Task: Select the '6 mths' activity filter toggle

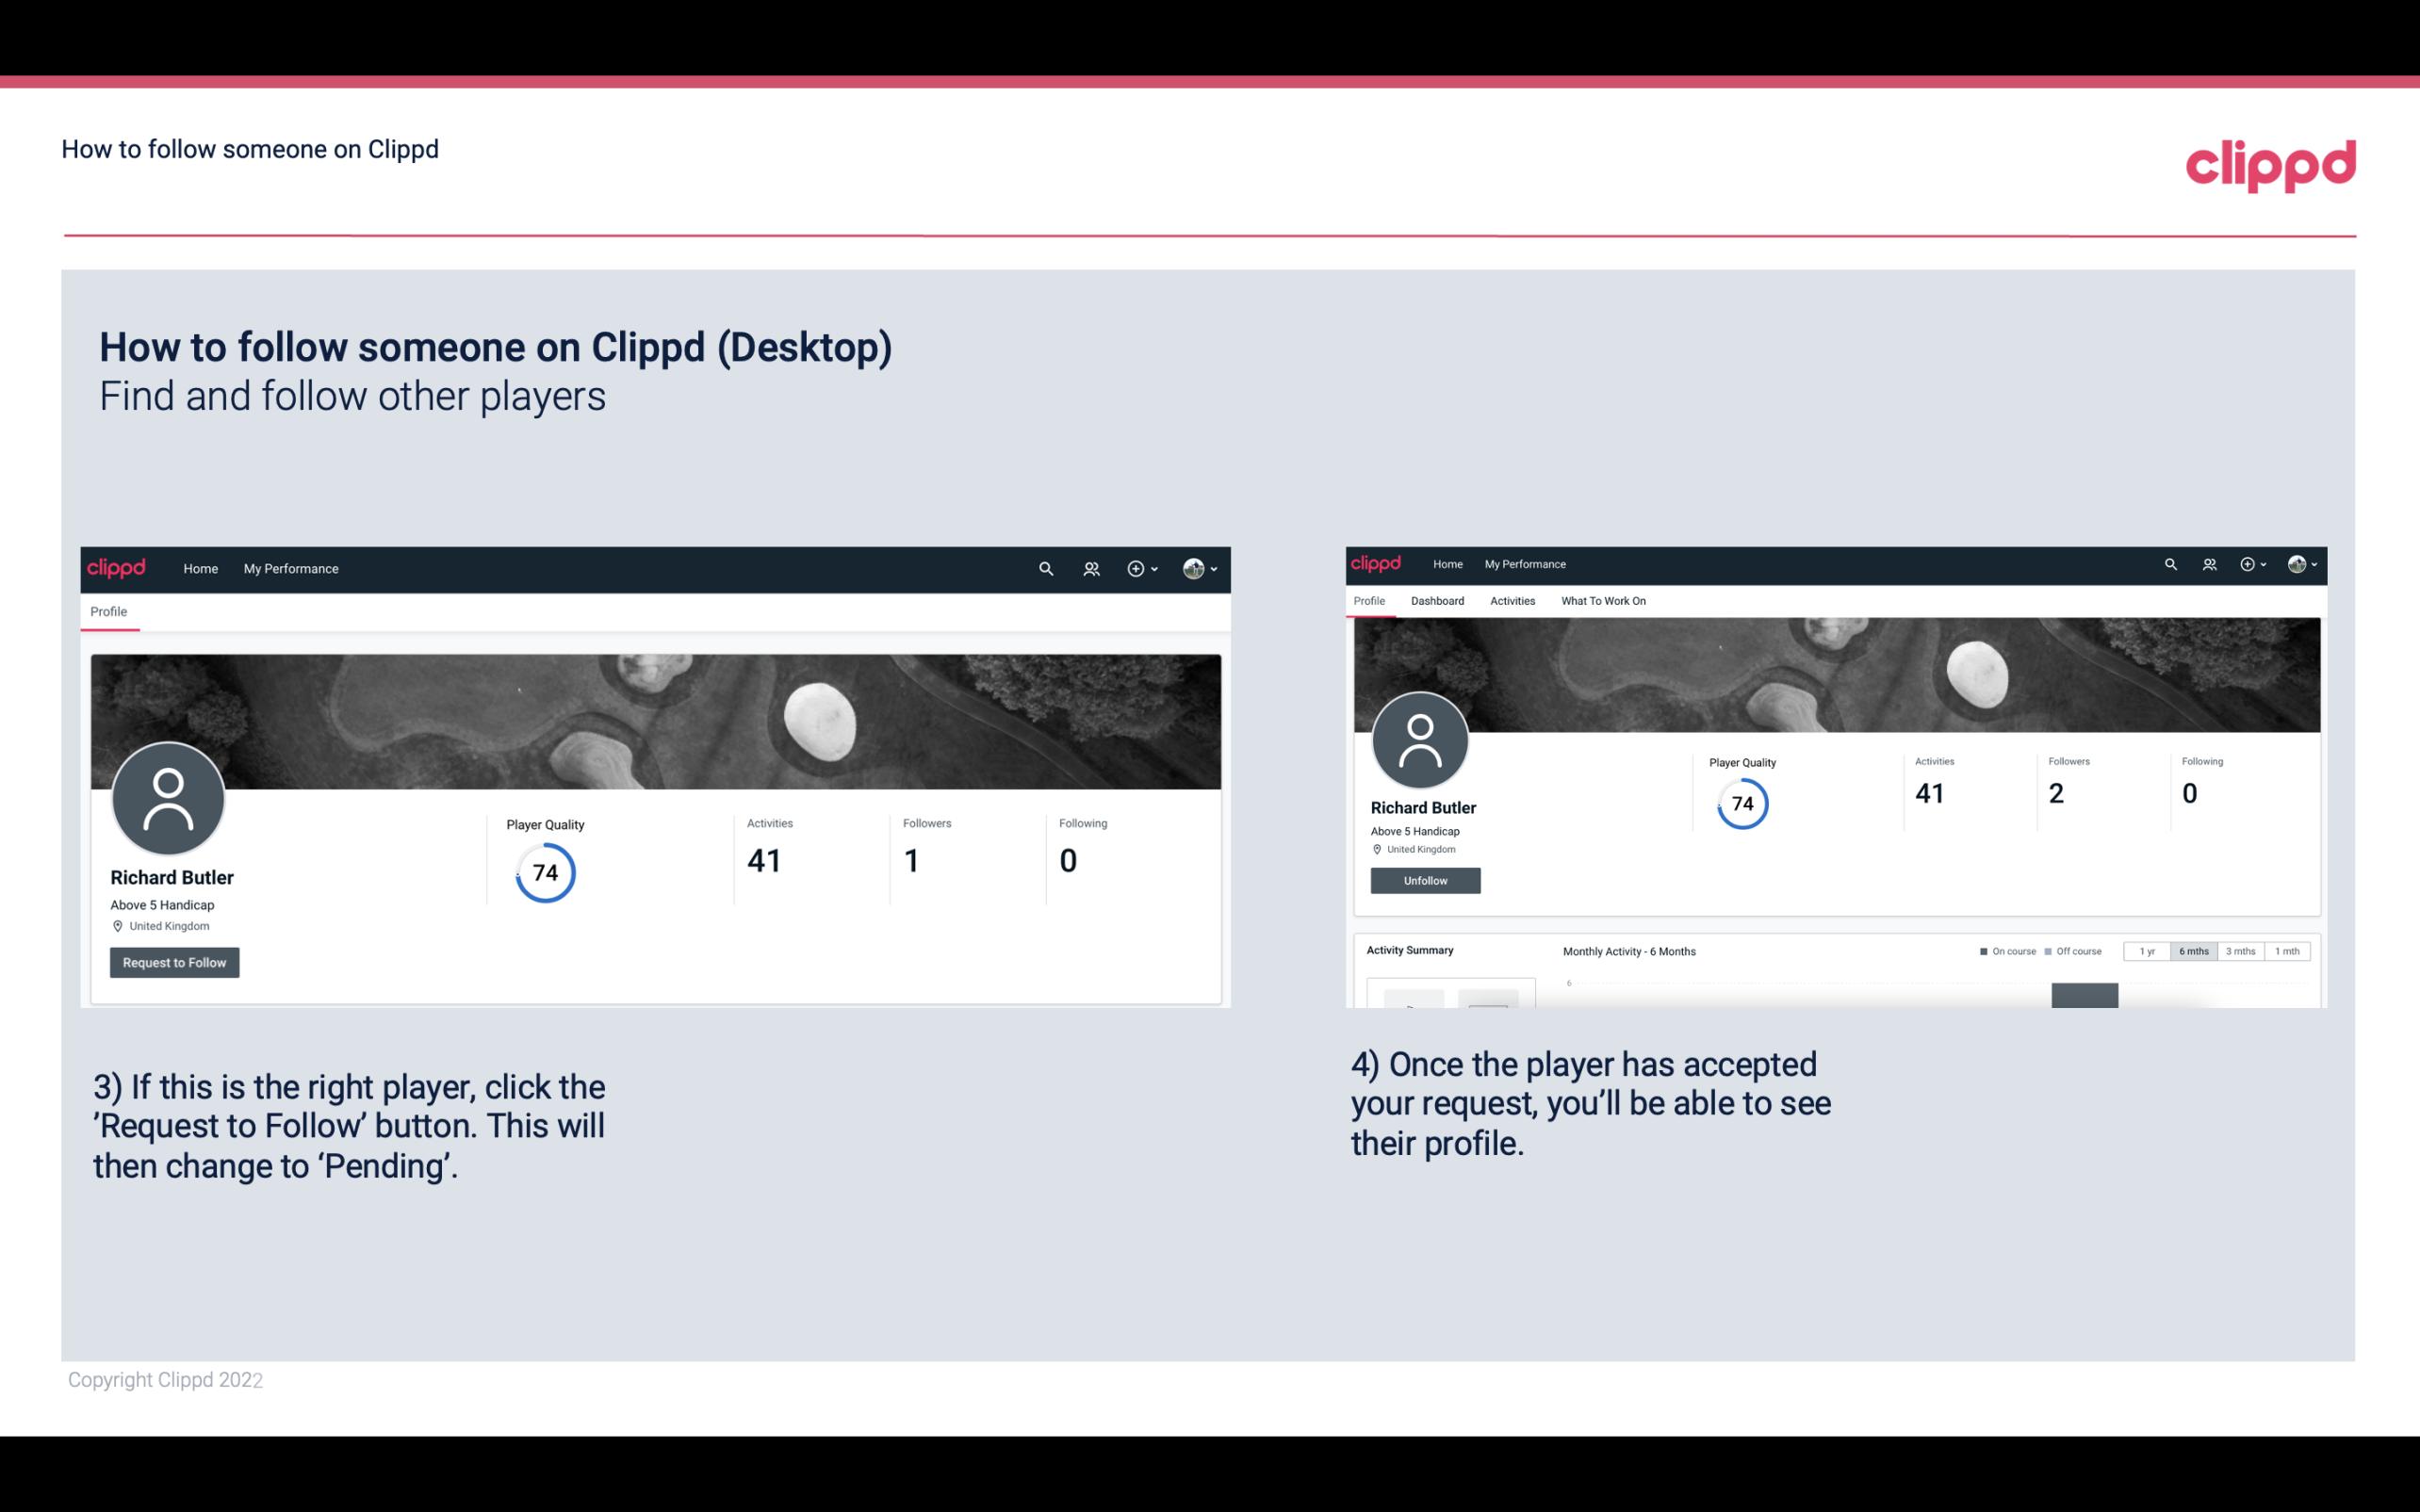Action: point(2192,951)
